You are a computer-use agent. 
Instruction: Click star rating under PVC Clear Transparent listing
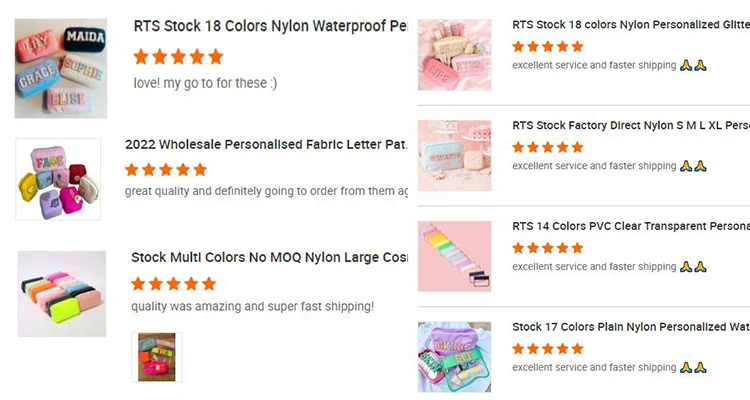click(x=547, y=248)
